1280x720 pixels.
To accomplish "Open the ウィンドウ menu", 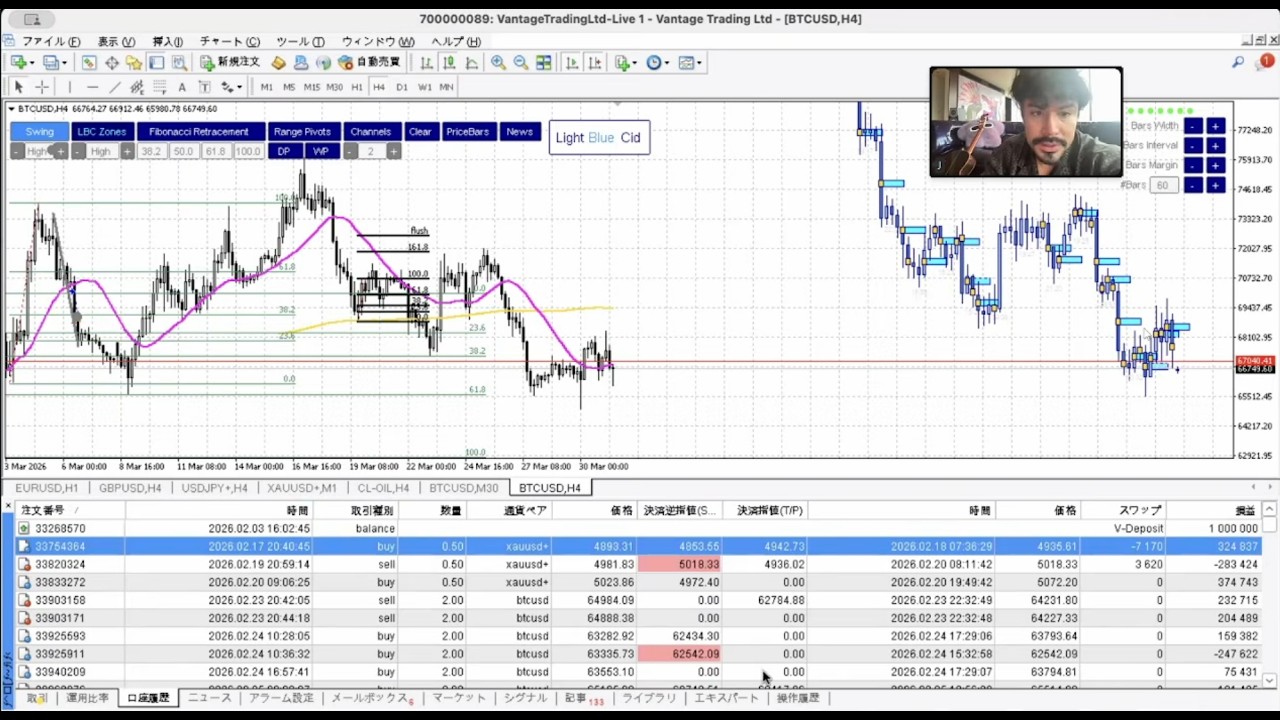I will coord(378,41).
